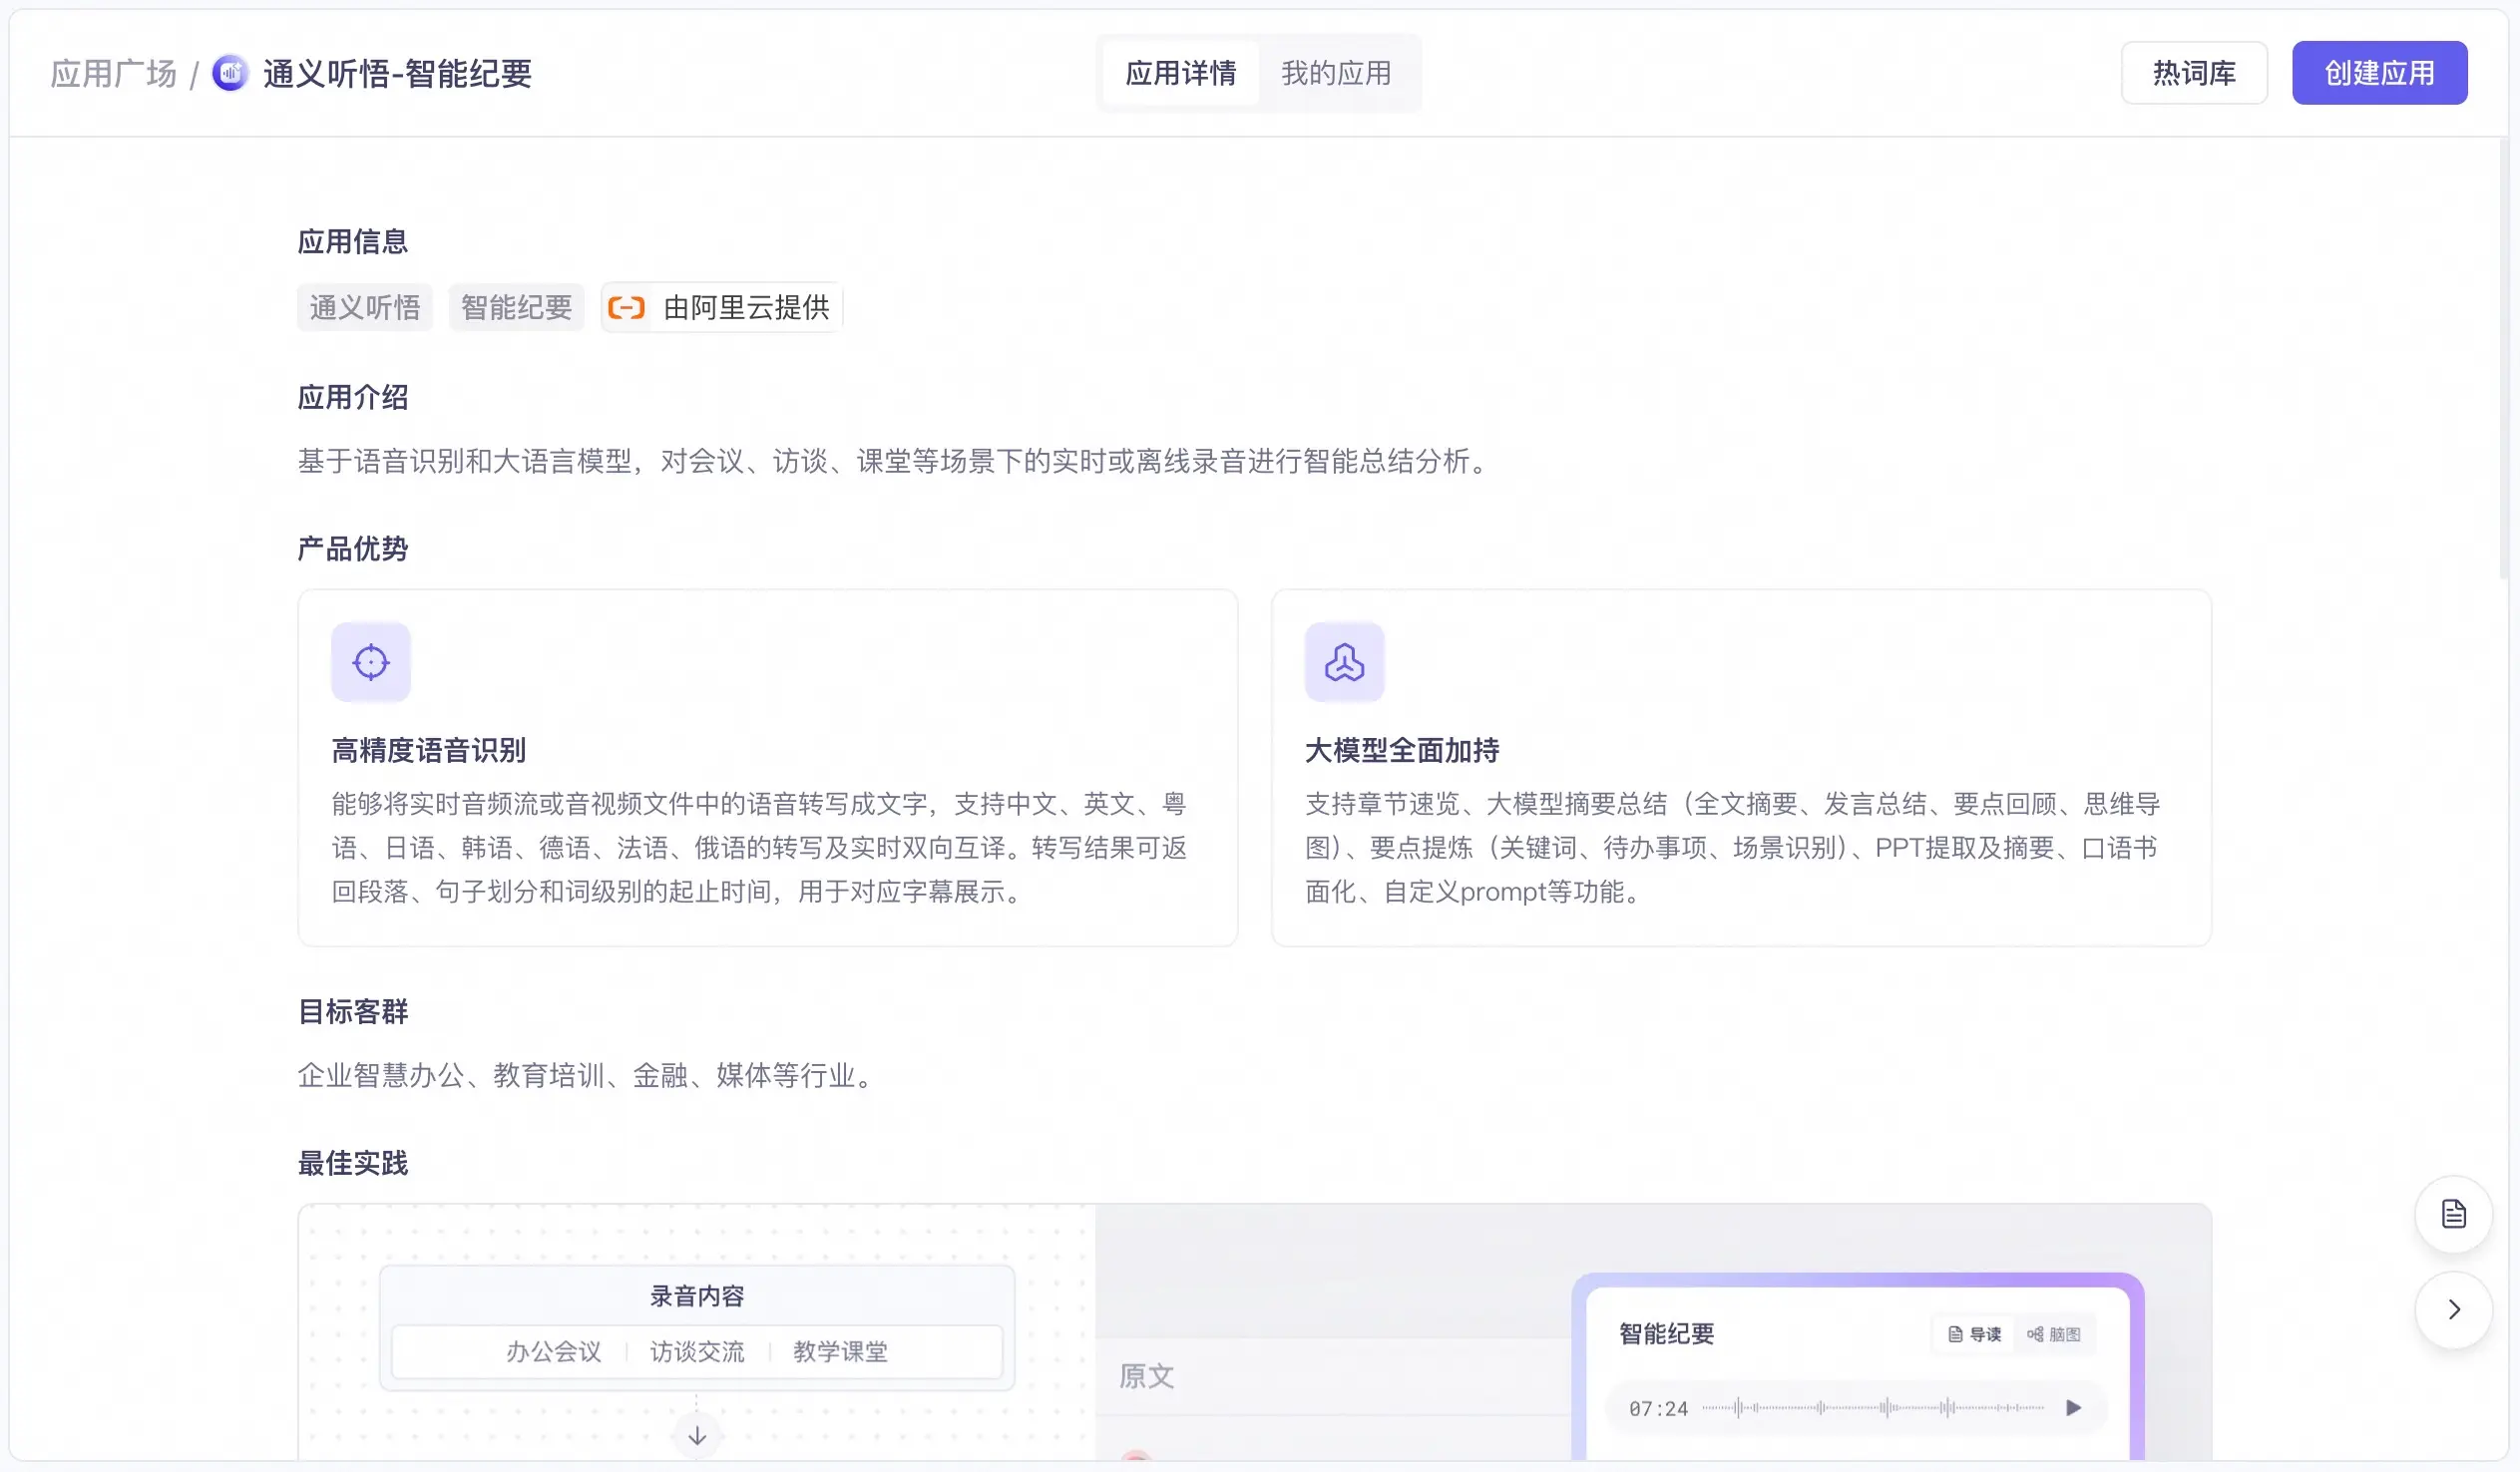Open the 应用详情 tab

[x=1180, y=73]
